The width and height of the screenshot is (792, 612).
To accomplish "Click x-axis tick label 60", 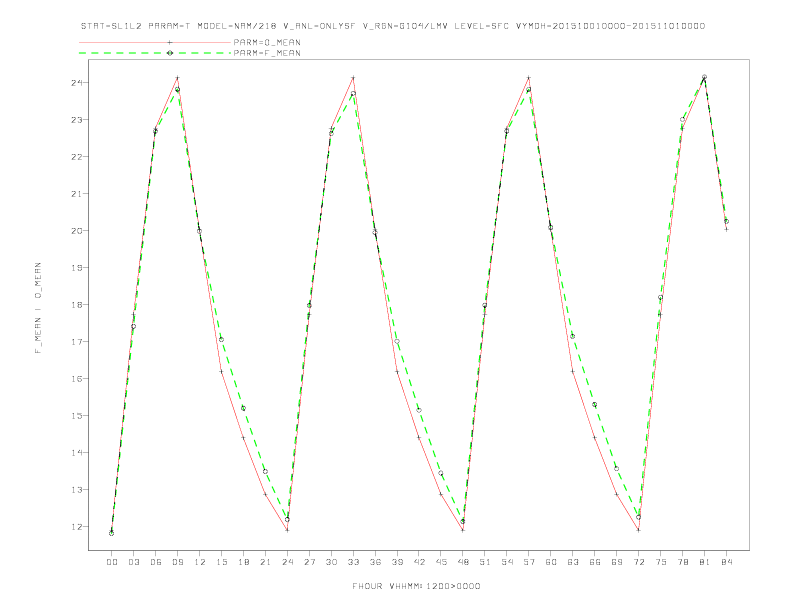I will point(551,562).
